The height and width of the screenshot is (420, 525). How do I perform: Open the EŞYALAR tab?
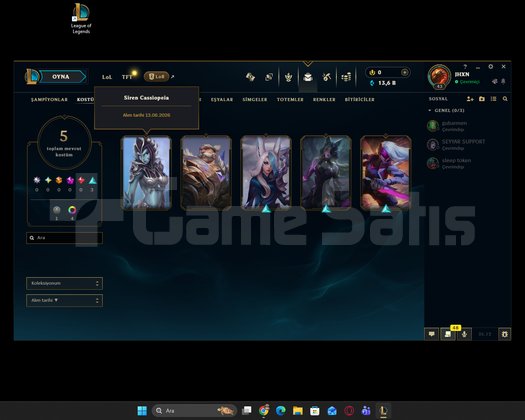point(222,99)
